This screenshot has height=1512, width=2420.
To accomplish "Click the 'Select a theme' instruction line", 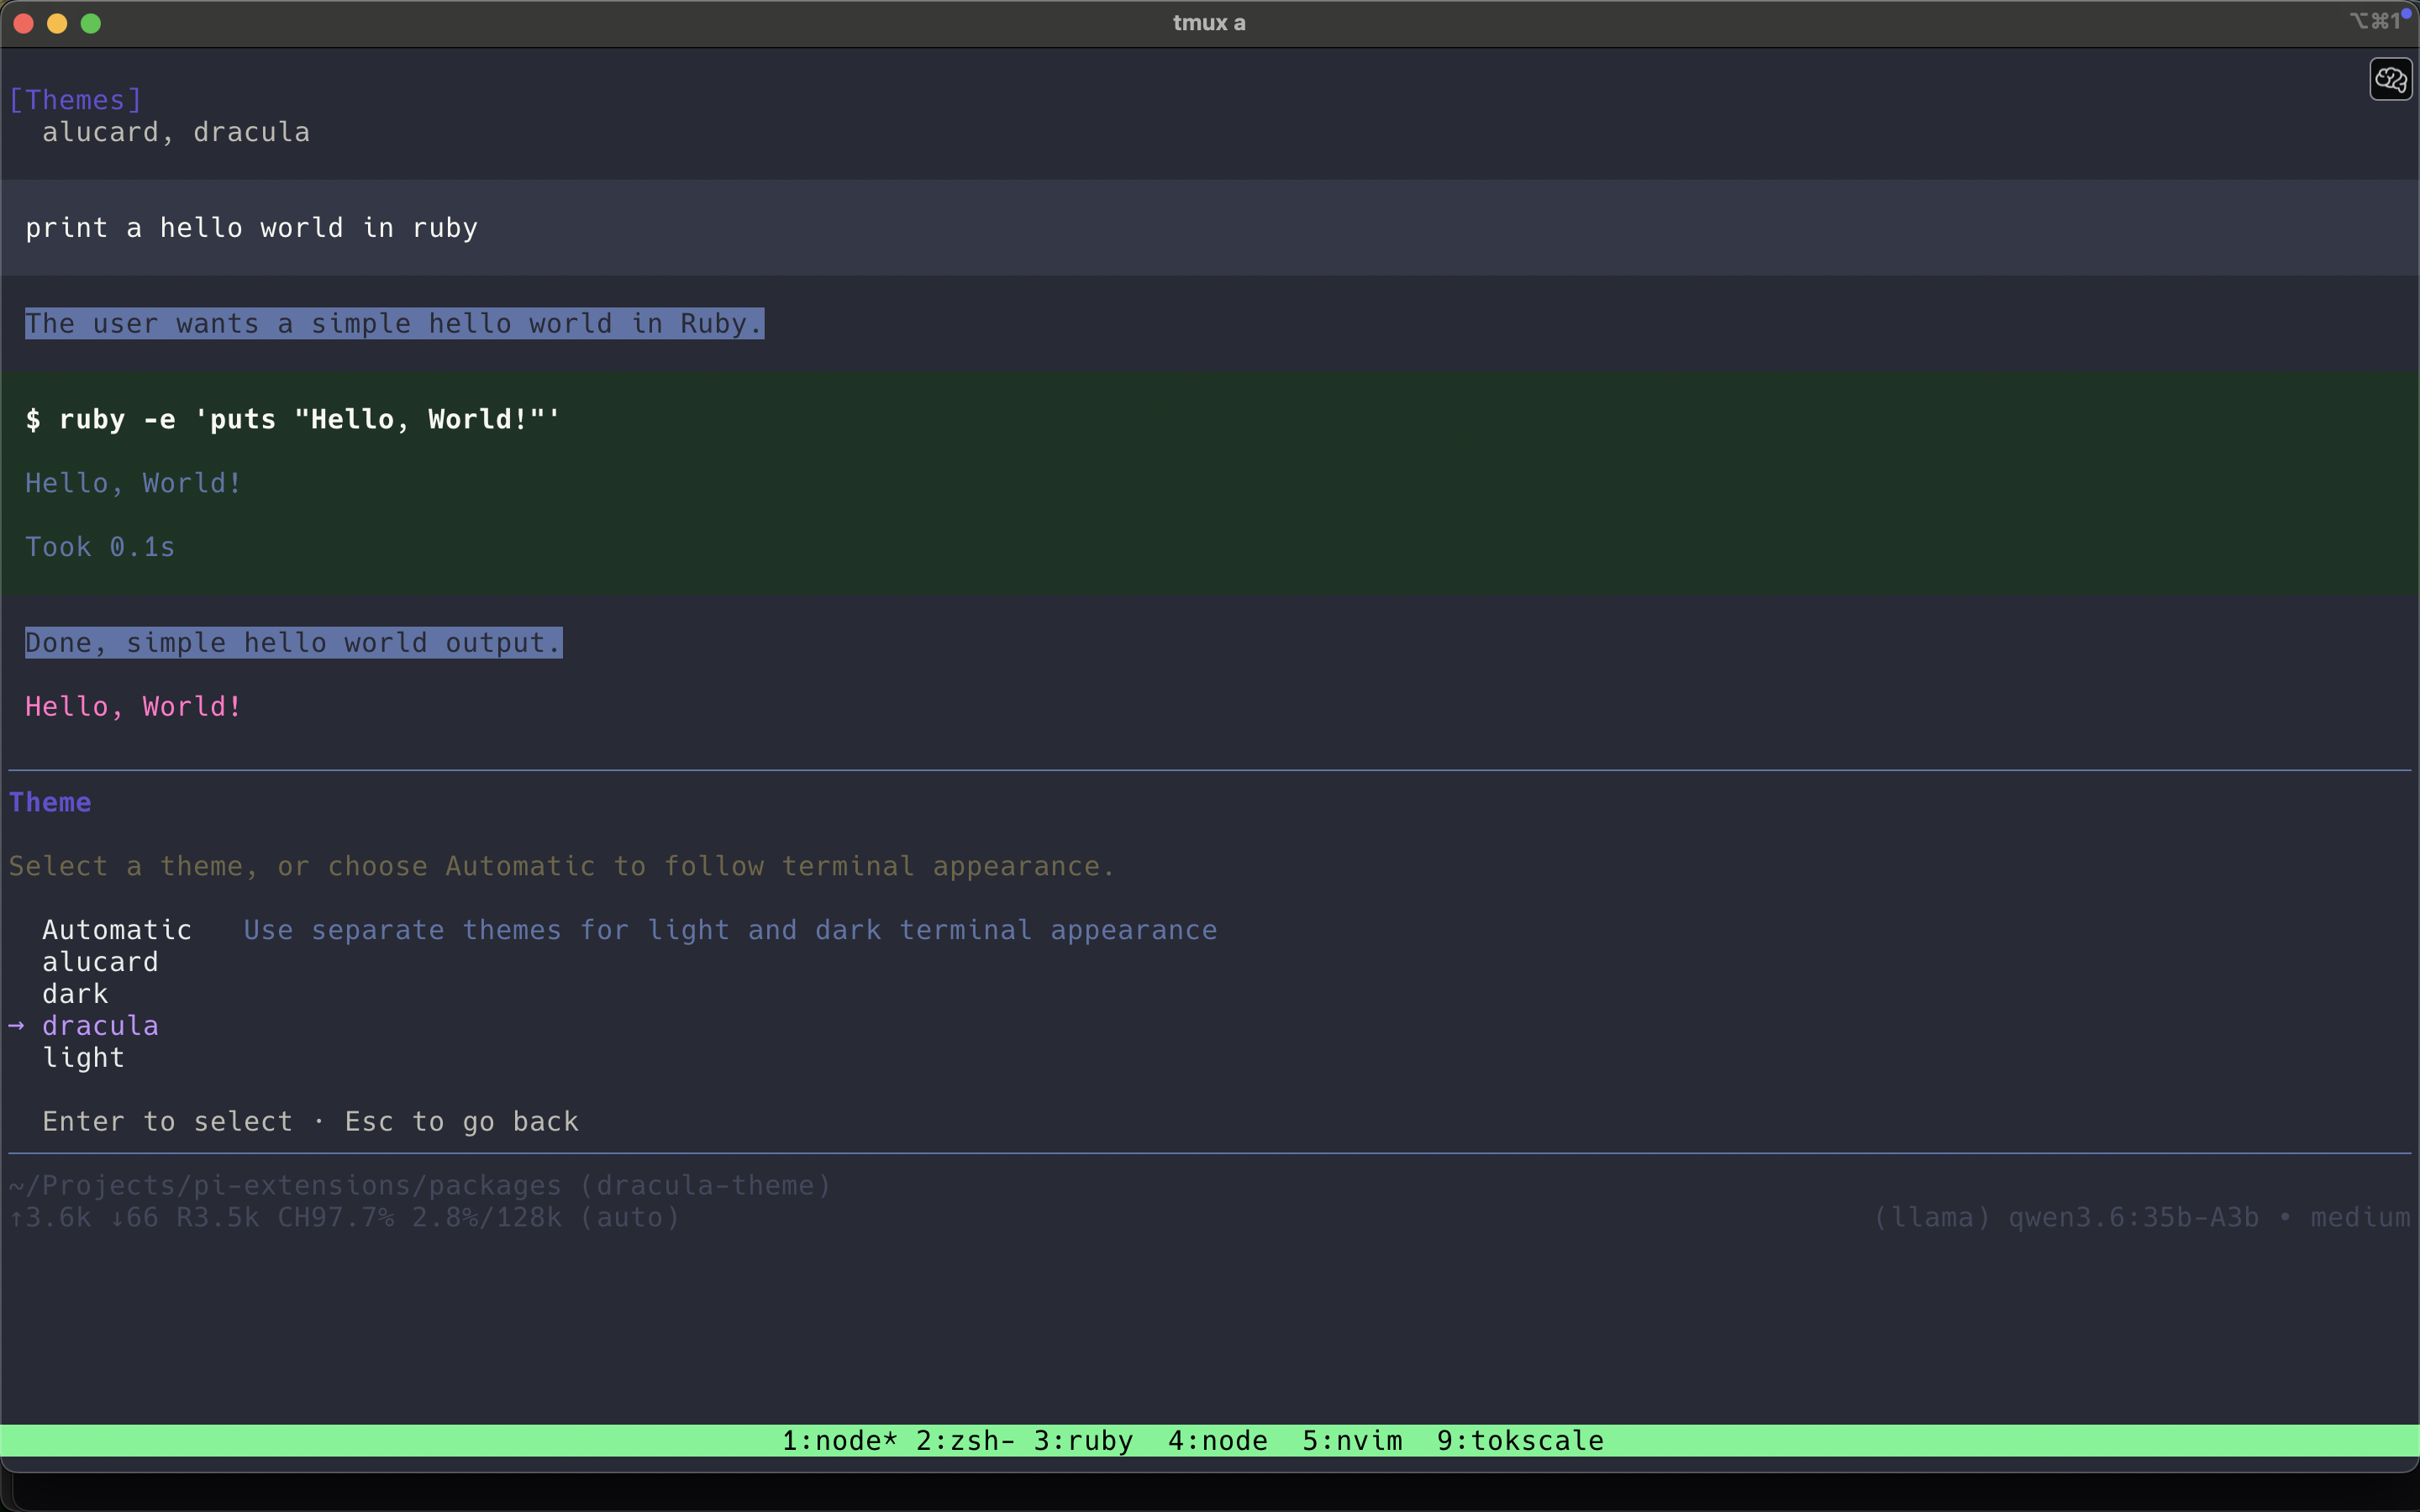I will coord(561,866).
